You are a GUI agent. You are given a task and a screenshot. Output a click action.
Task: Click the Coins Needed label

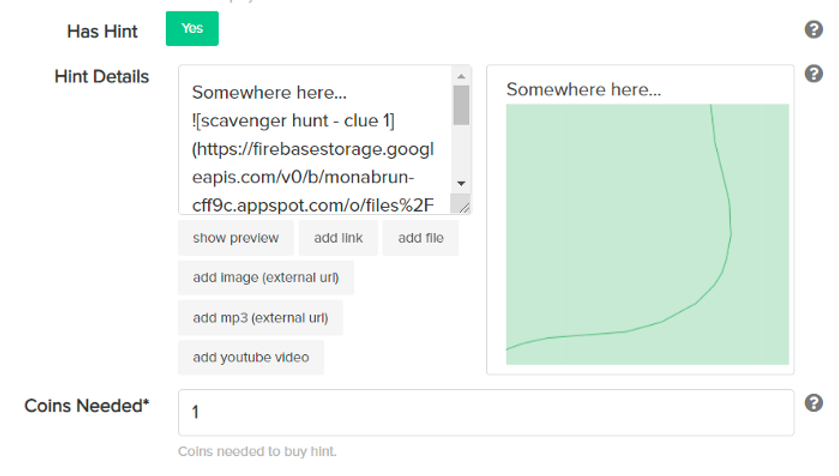tap(87, 406)
